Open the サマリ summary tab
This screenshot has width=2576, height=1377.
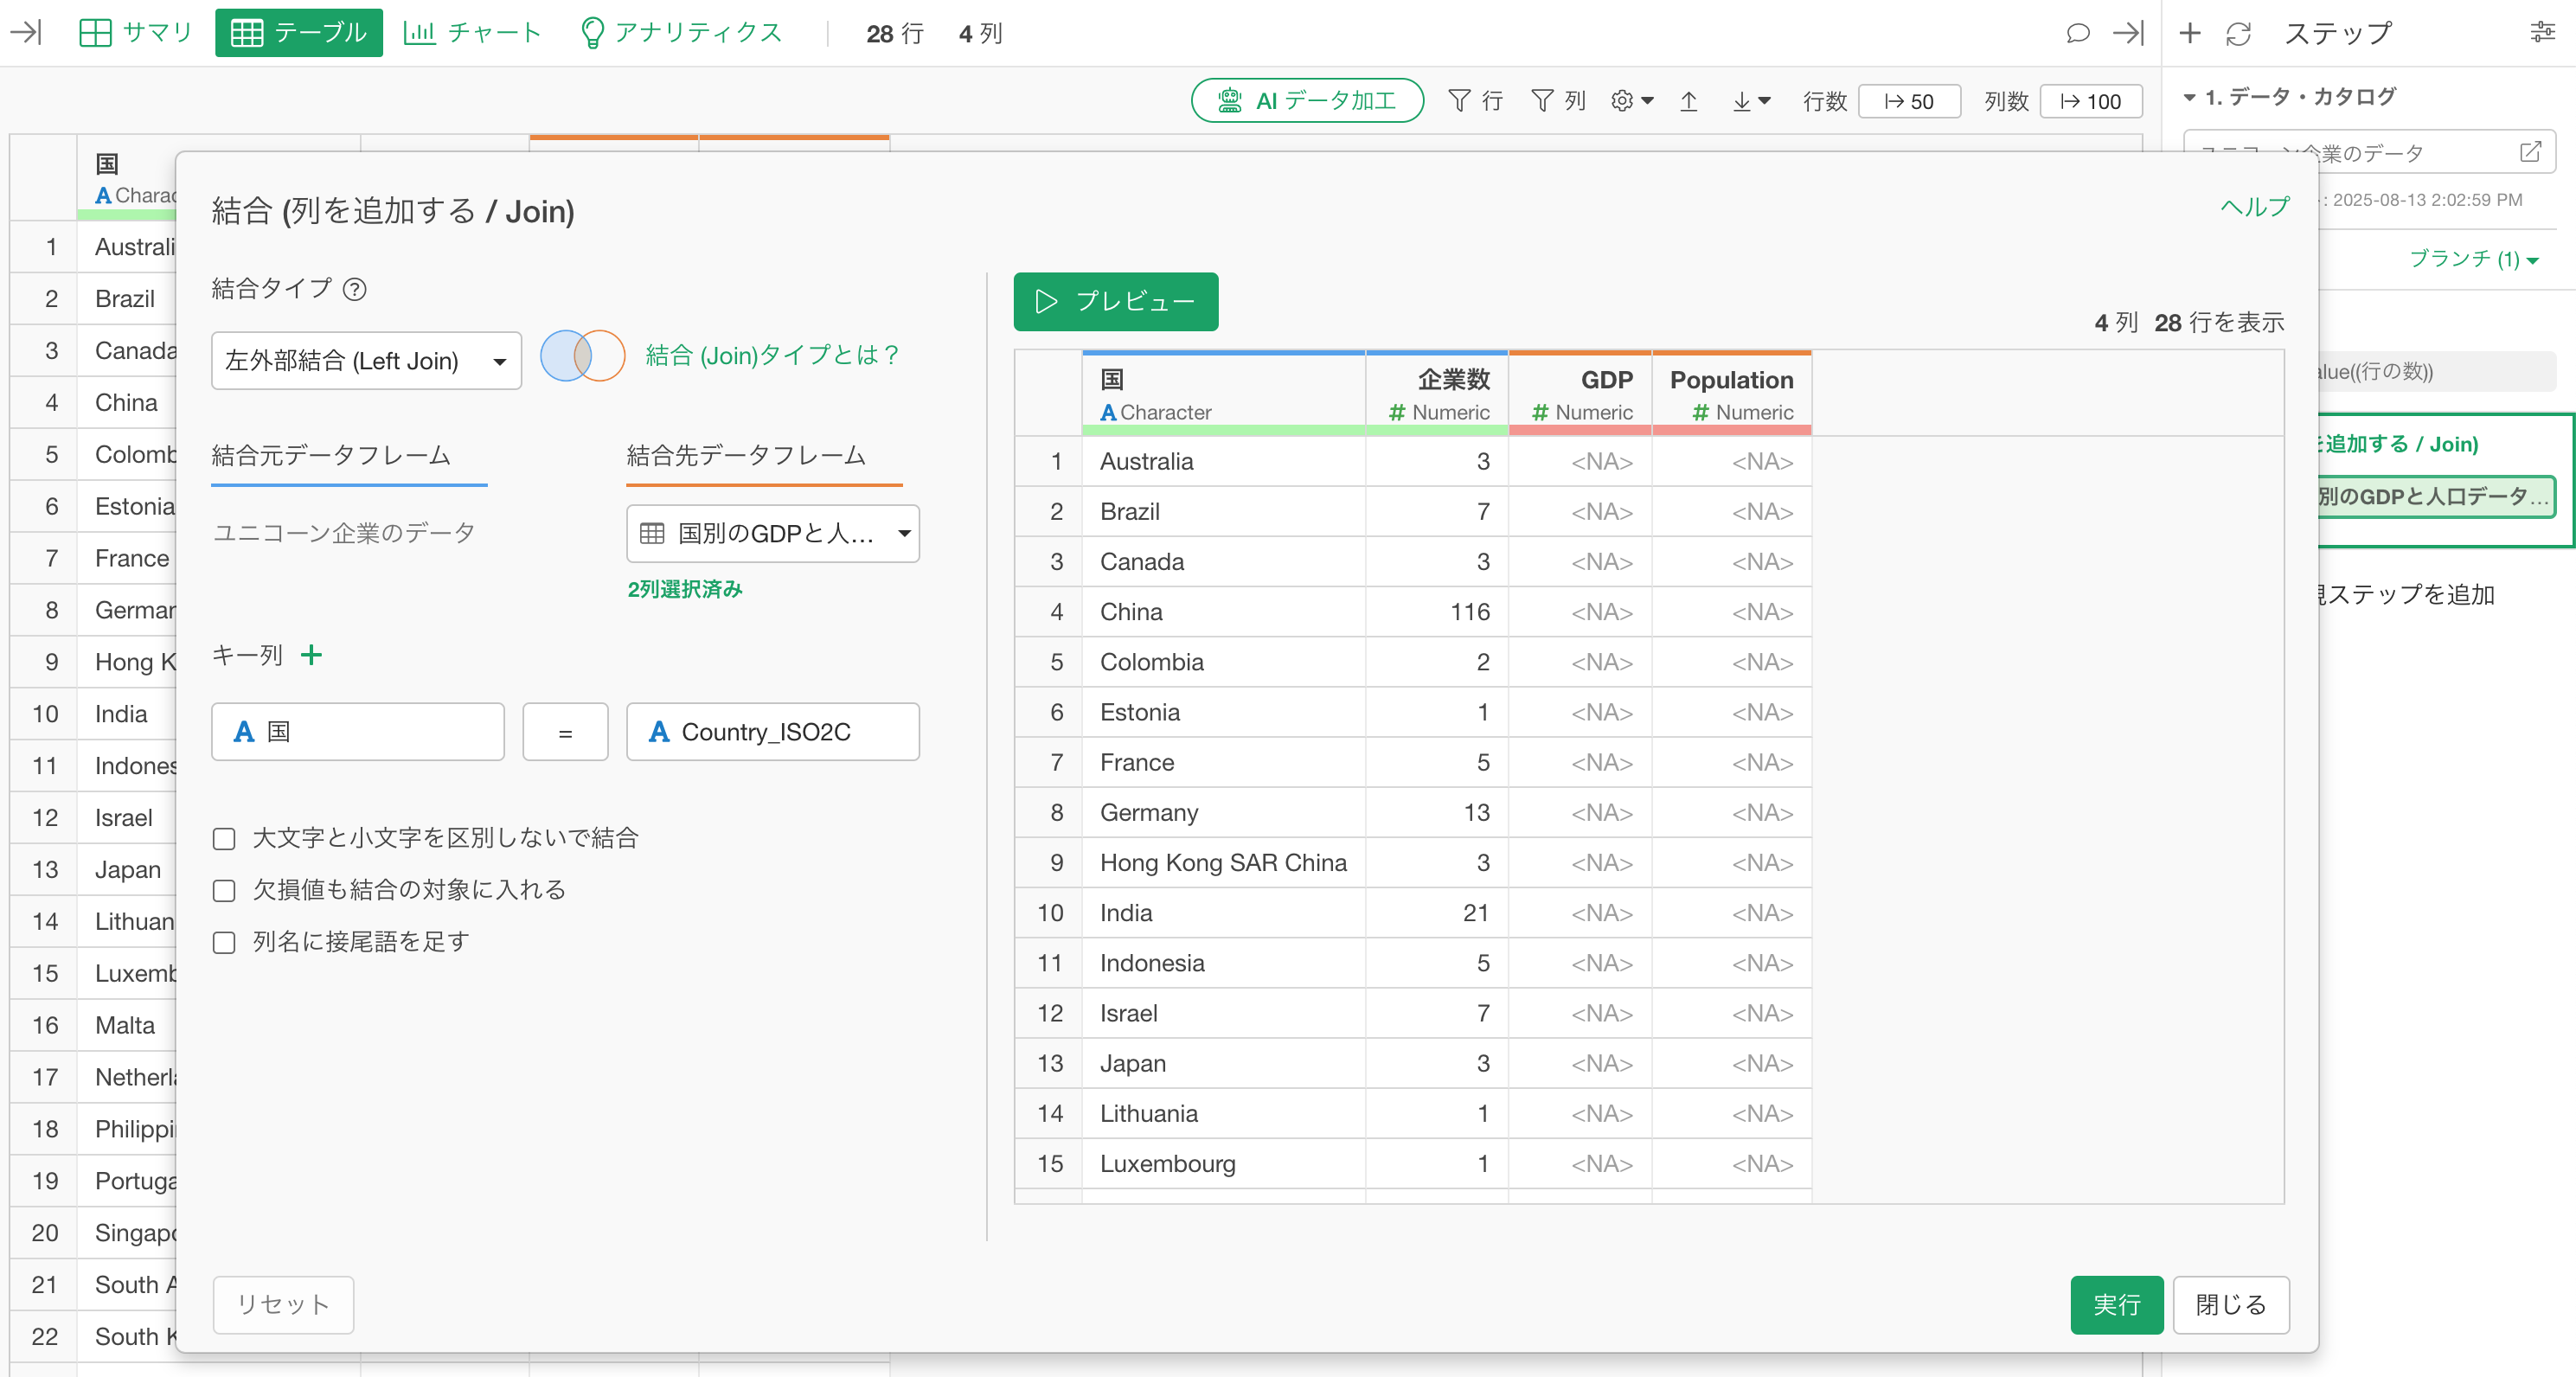pos(135,33)
